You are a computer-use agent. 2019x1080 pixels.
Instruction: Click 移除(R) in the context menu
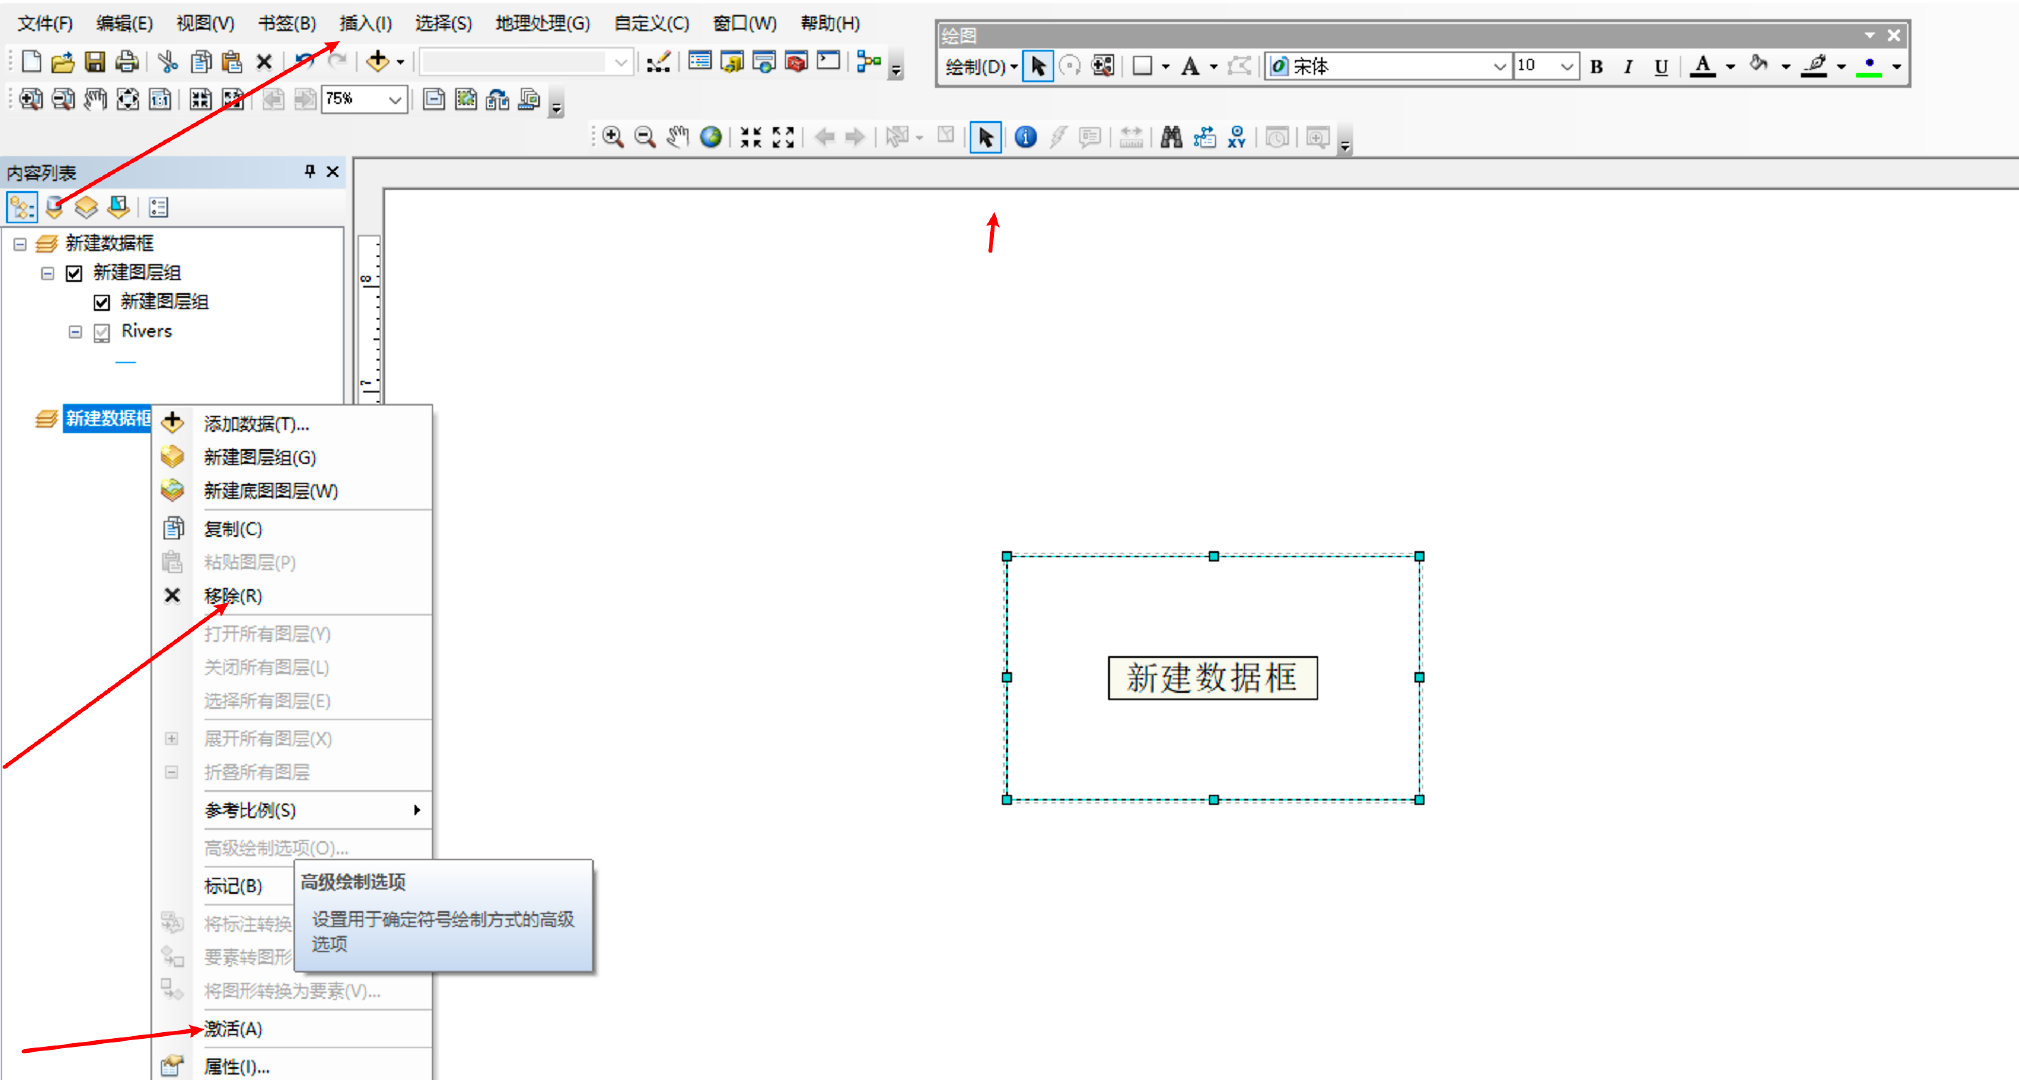click(233, 596)
